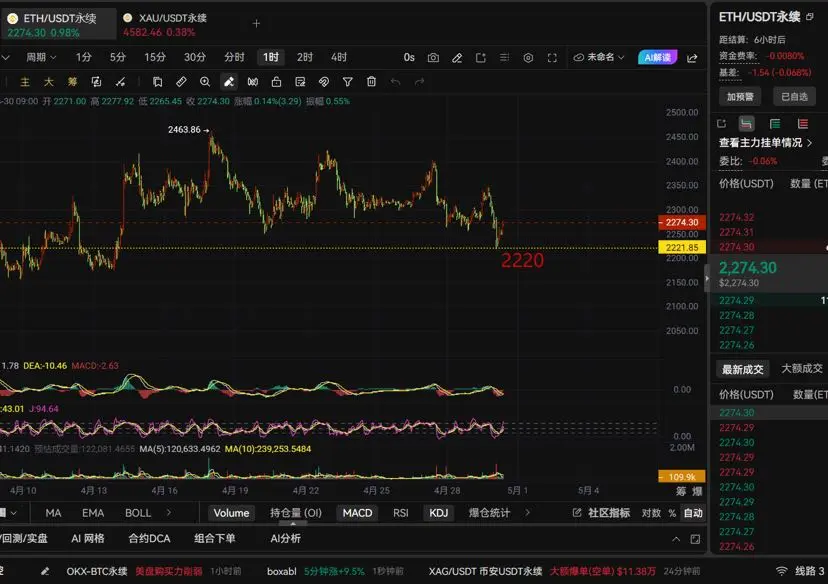This screenshot has width=828, height=584.
Task: Select the 1分 timeframe
Action: coord(83,57)
